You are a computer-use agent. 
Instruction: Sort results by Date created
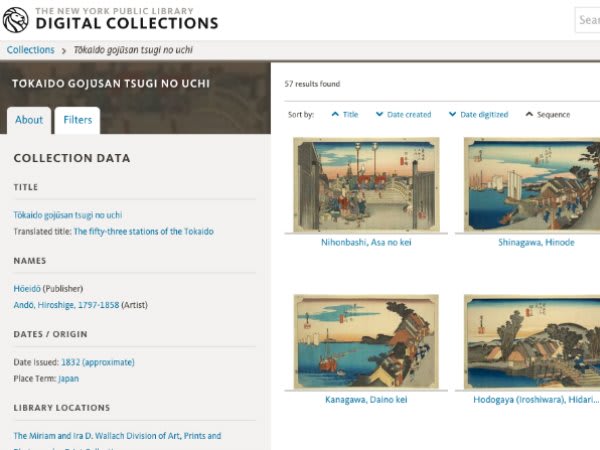point(409,114)
